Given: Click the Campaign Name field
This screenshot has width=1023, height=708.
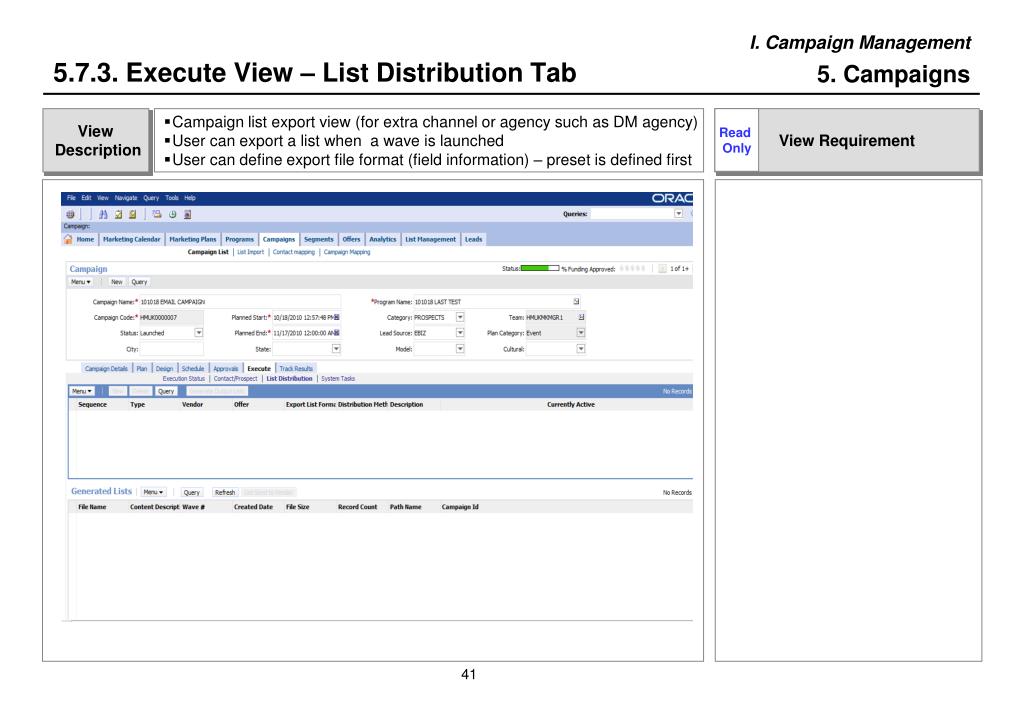Looking at the screenshot, I should (240, 301).
